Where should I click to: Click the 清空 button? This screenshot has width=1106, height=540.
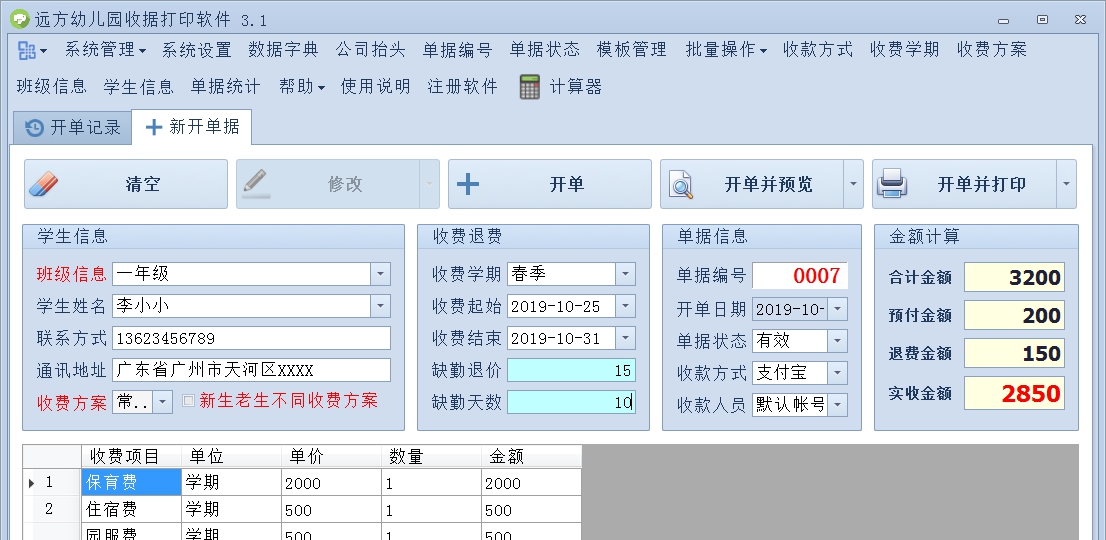pyautogui.click(x=126, y=184)
